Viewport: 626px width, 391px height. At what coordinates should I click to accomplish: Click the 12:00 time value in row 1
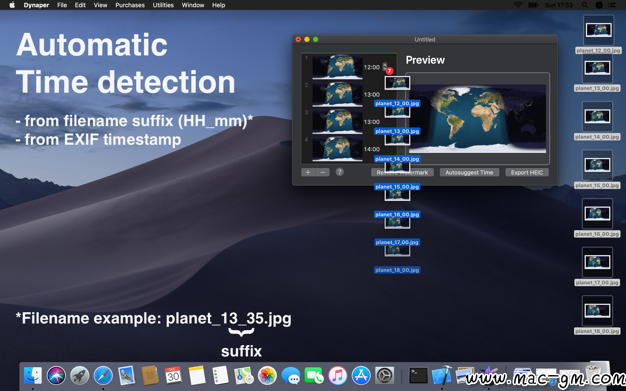coord(372,67)
